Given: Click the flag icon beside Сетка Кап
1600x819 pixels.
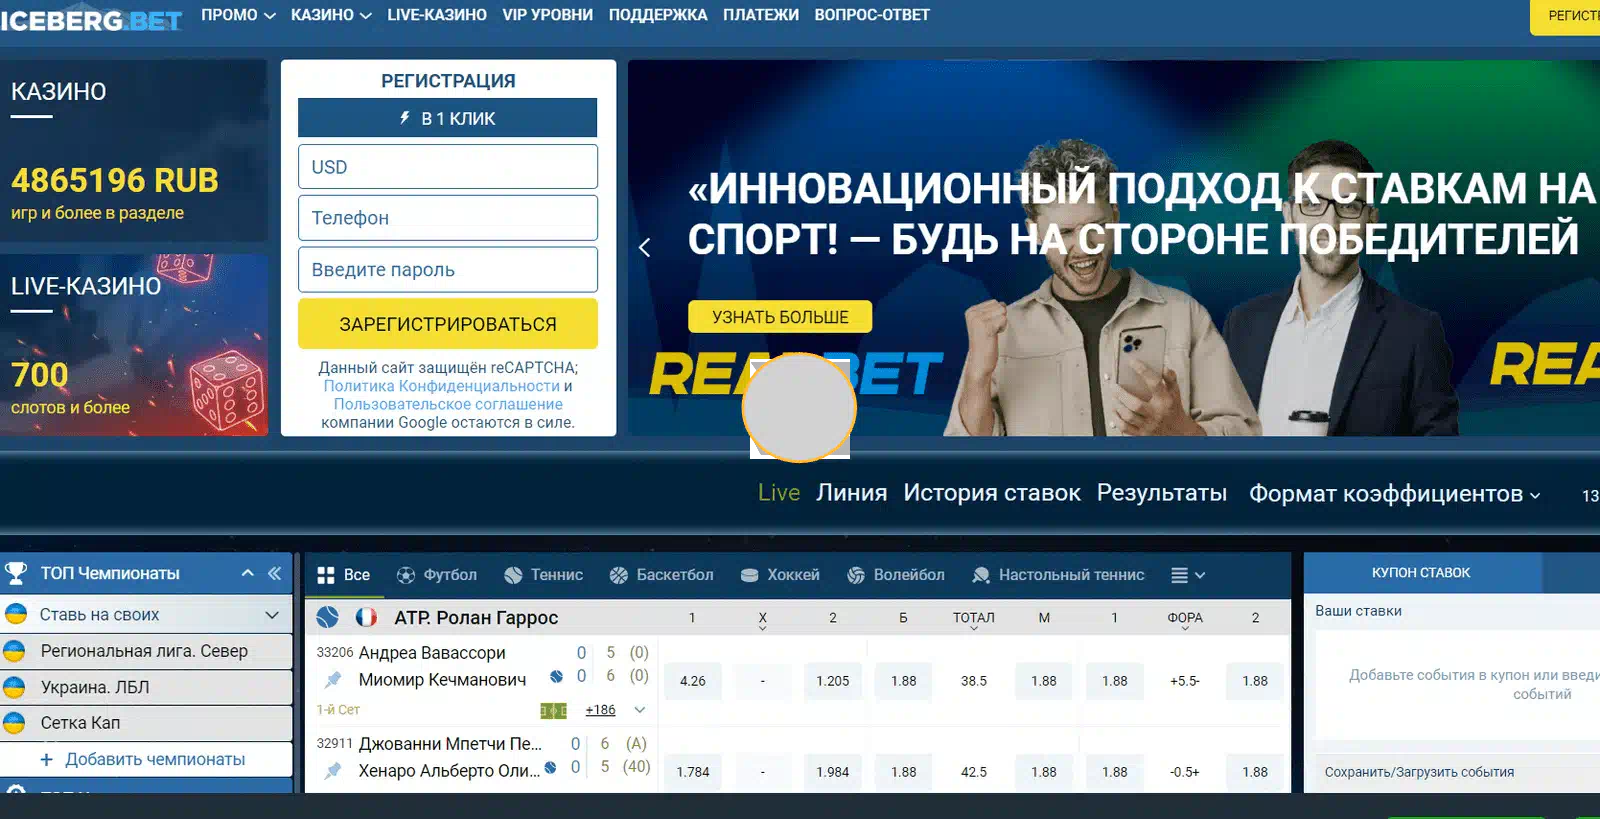Looking at the screenshot, I should tap(15, 722).
